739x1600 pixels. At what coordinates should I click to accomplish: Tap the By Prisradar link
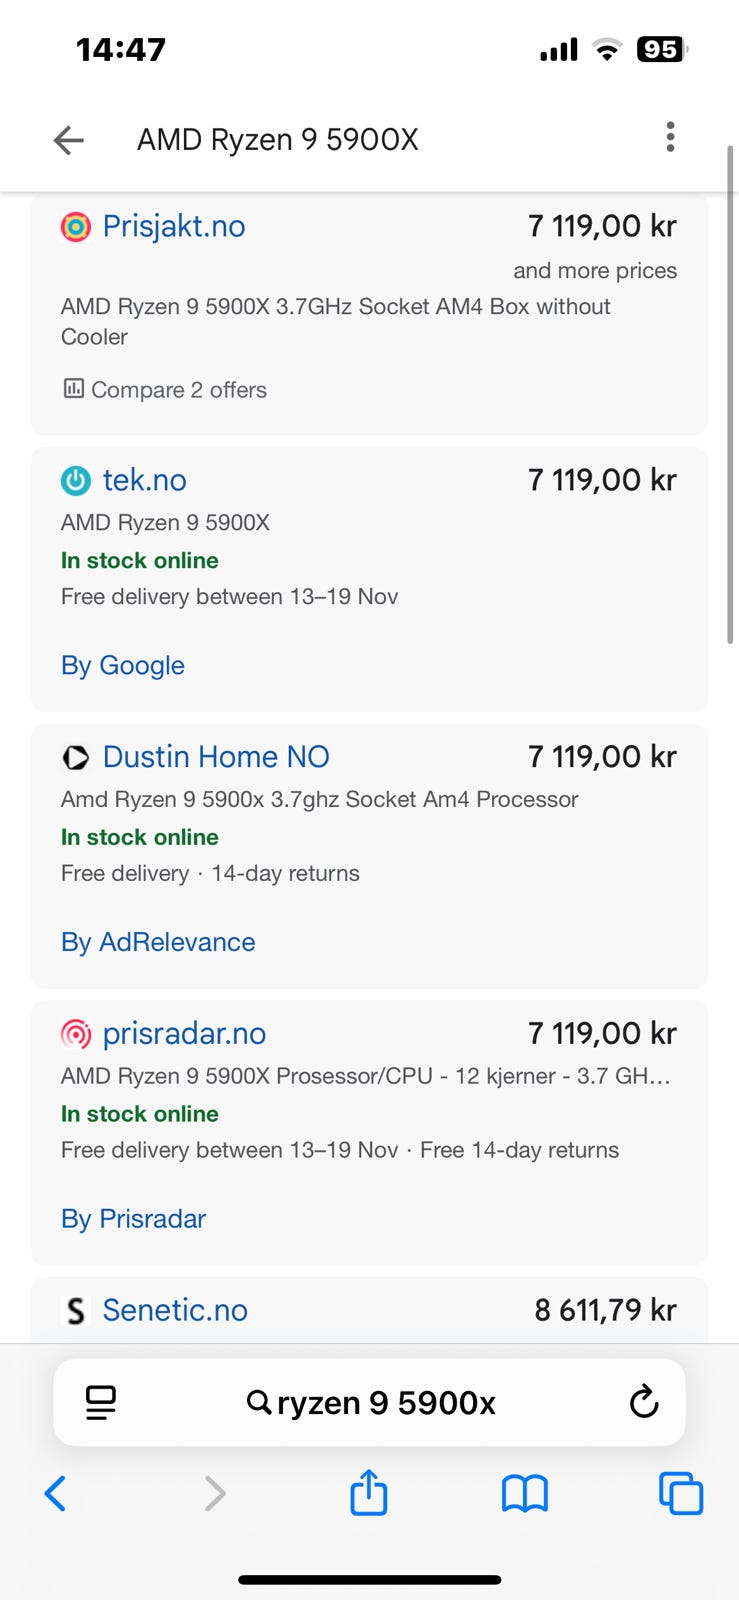point(133,1219)
